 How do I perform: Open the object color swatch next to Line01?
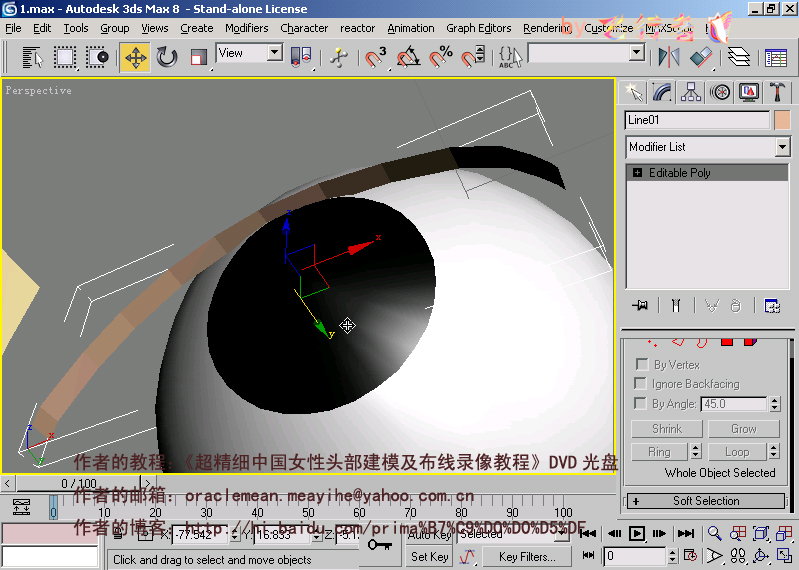[782, 120]
